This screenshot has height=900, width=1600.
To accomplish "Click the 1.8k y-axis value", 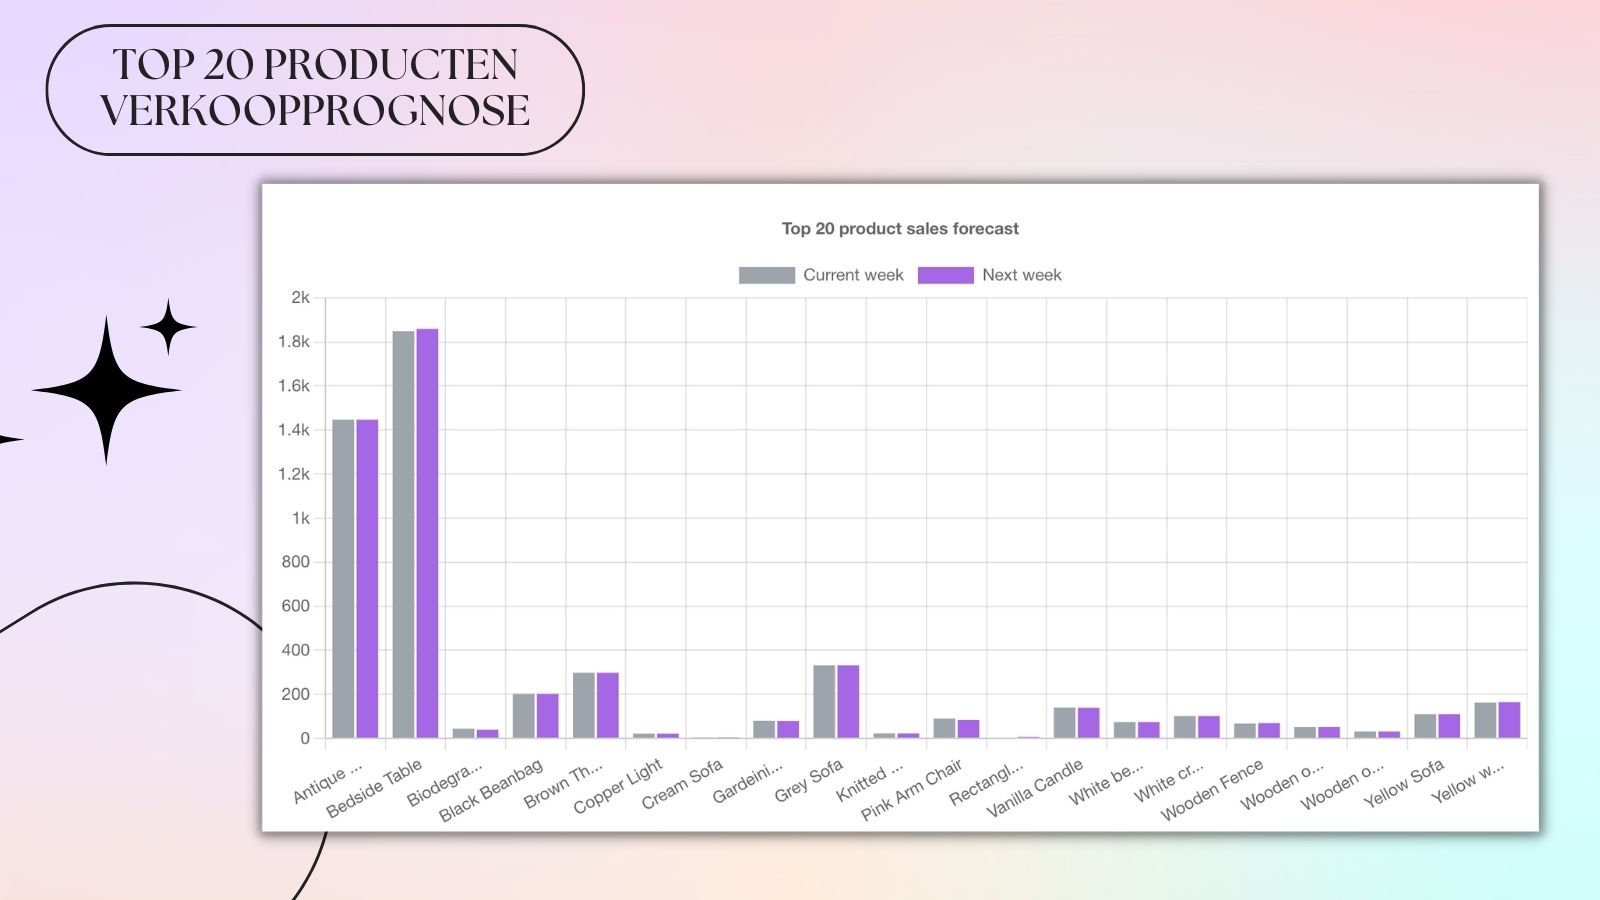I will [x=294, y=341].
